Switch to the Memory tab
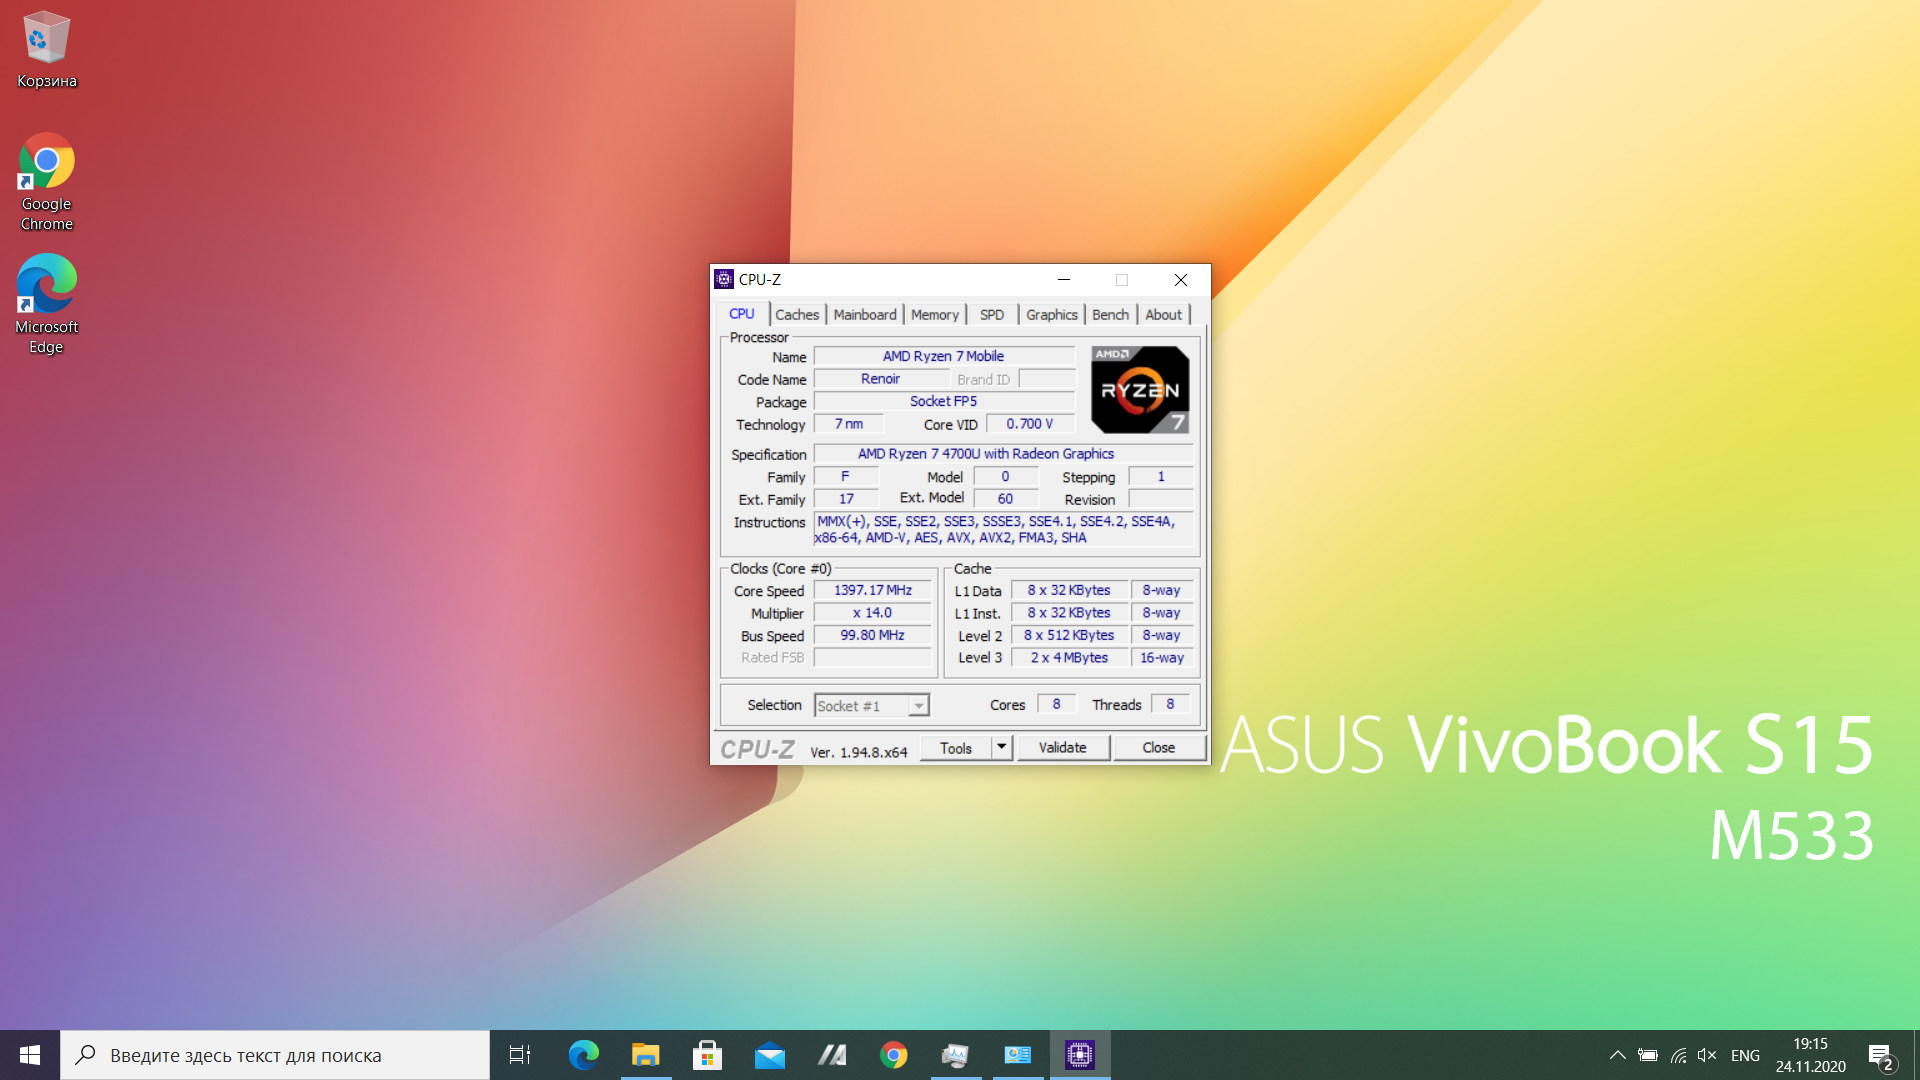Viewport: 1920px width, 1080px height. coord(935,314)
